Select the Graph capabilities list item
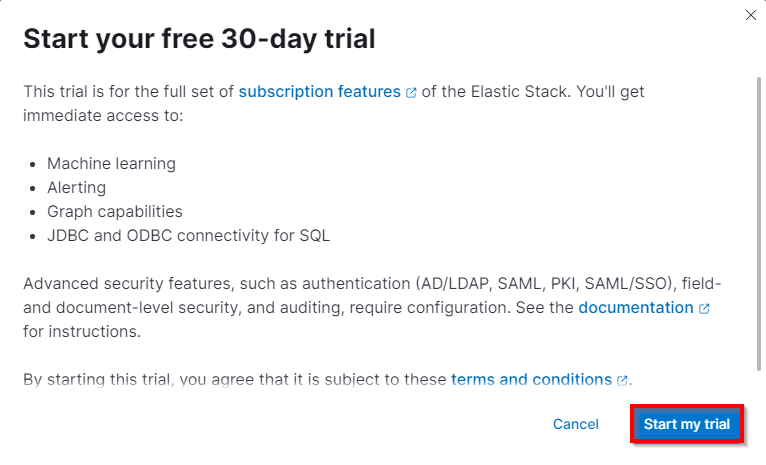The width and height of the screenshot is (766, 465). tap(115, 211)
